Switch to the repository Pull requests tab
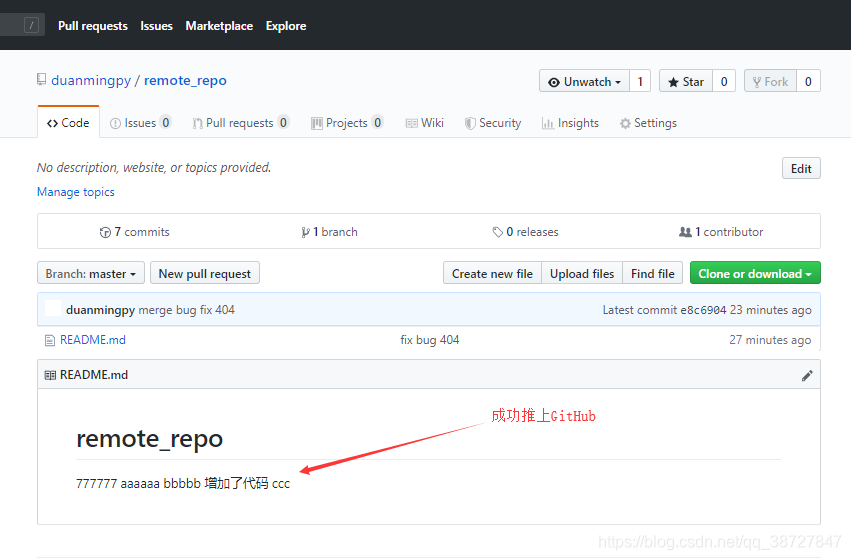This screenshot has width=851, height=560. (240, 123)
